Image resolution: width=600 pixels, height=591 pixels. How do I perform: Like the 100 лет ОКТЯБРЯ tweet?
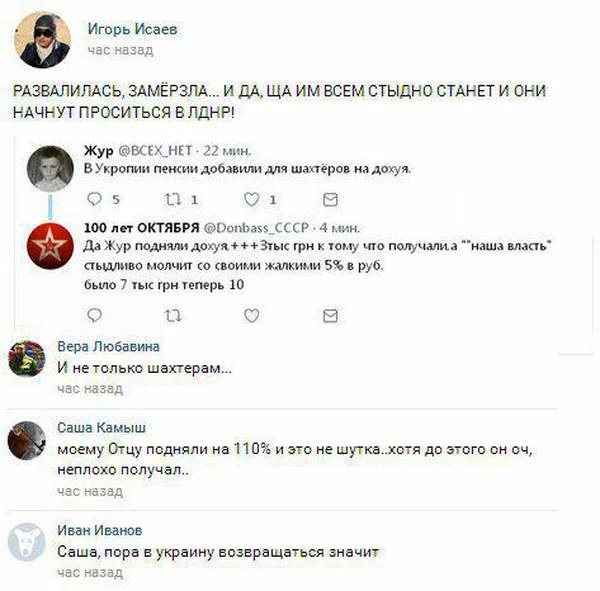251,315
